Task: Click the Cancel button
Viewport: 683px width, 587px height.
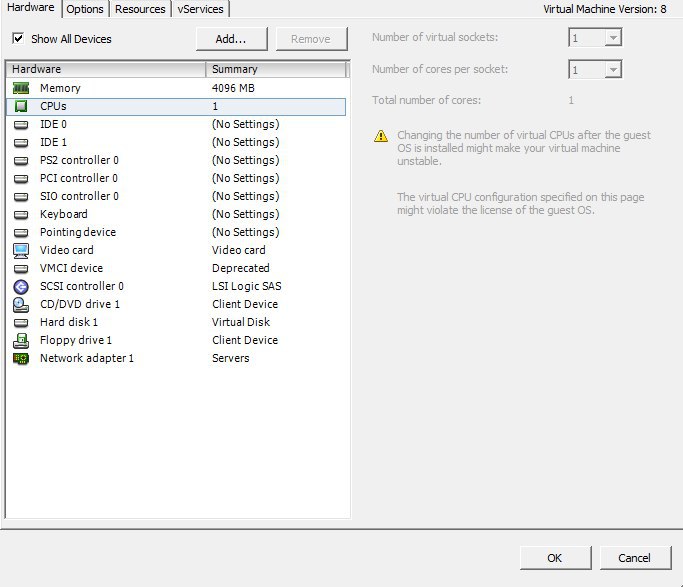Action: tap(635, 558)
